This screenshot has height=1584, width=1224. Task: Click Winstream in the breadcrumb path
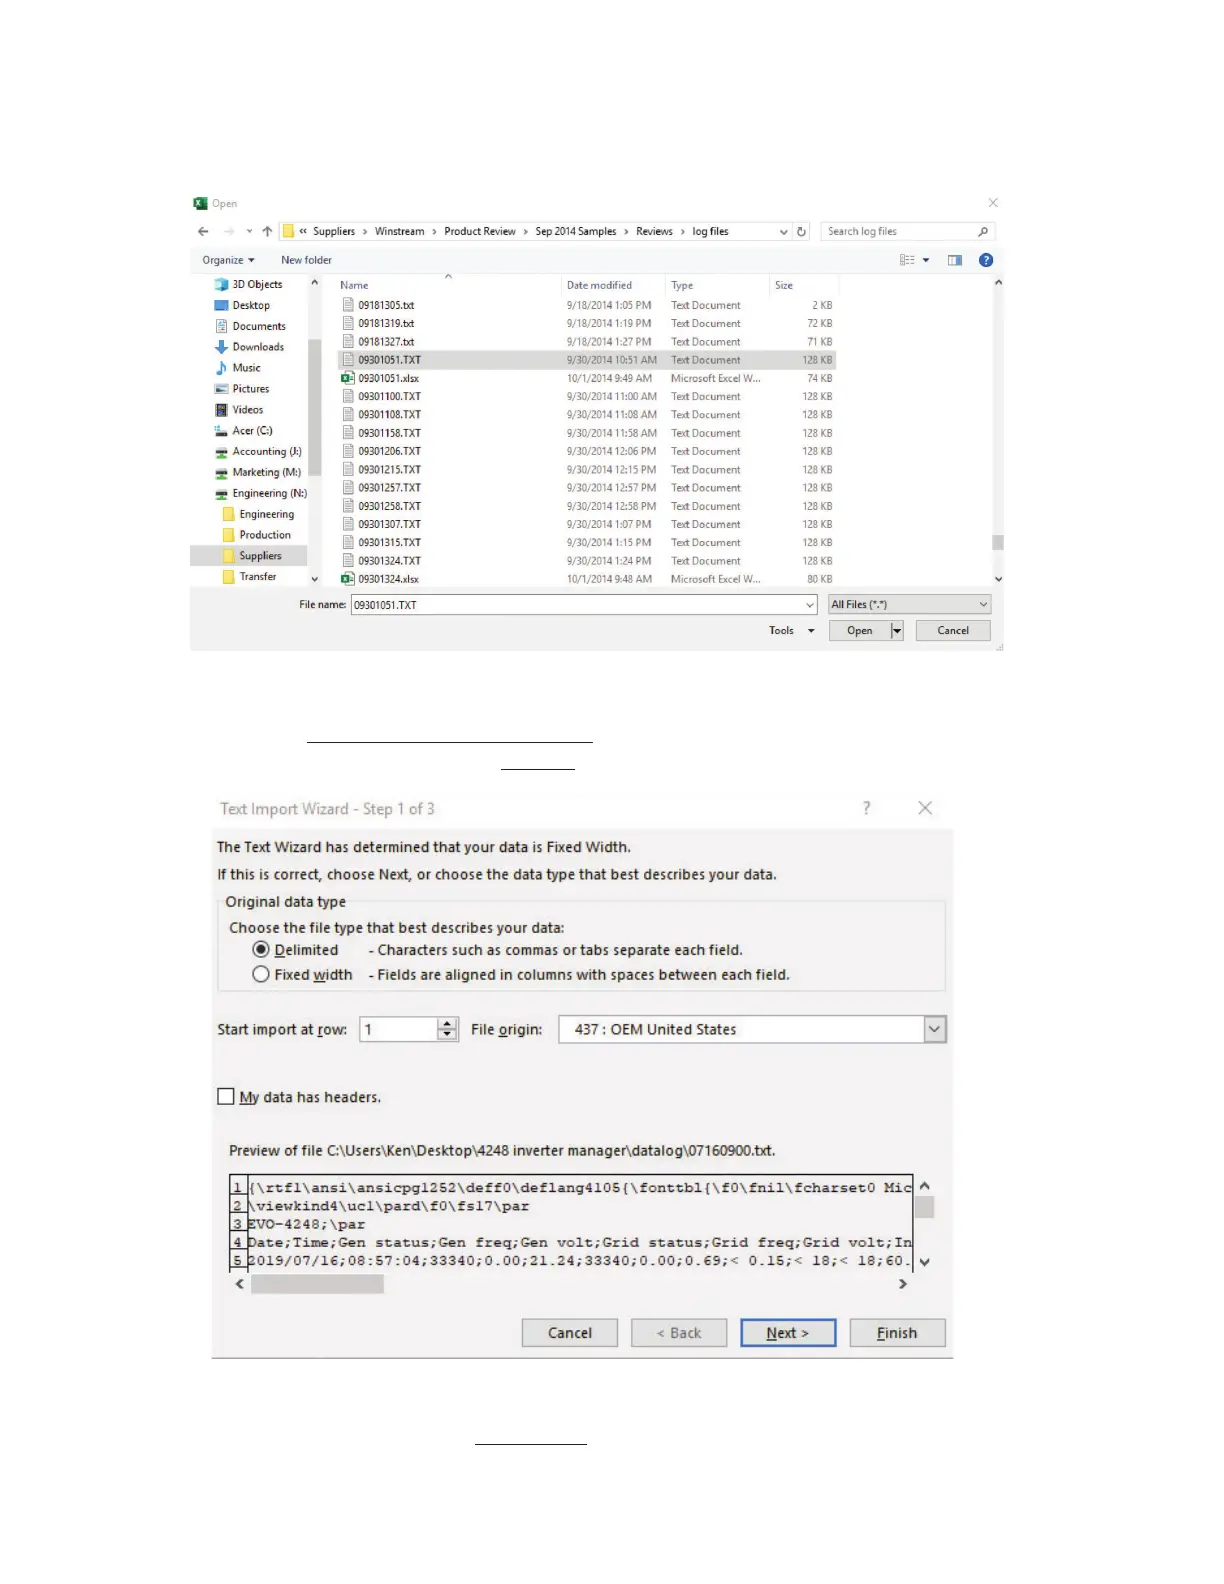[x=399, y=231]
